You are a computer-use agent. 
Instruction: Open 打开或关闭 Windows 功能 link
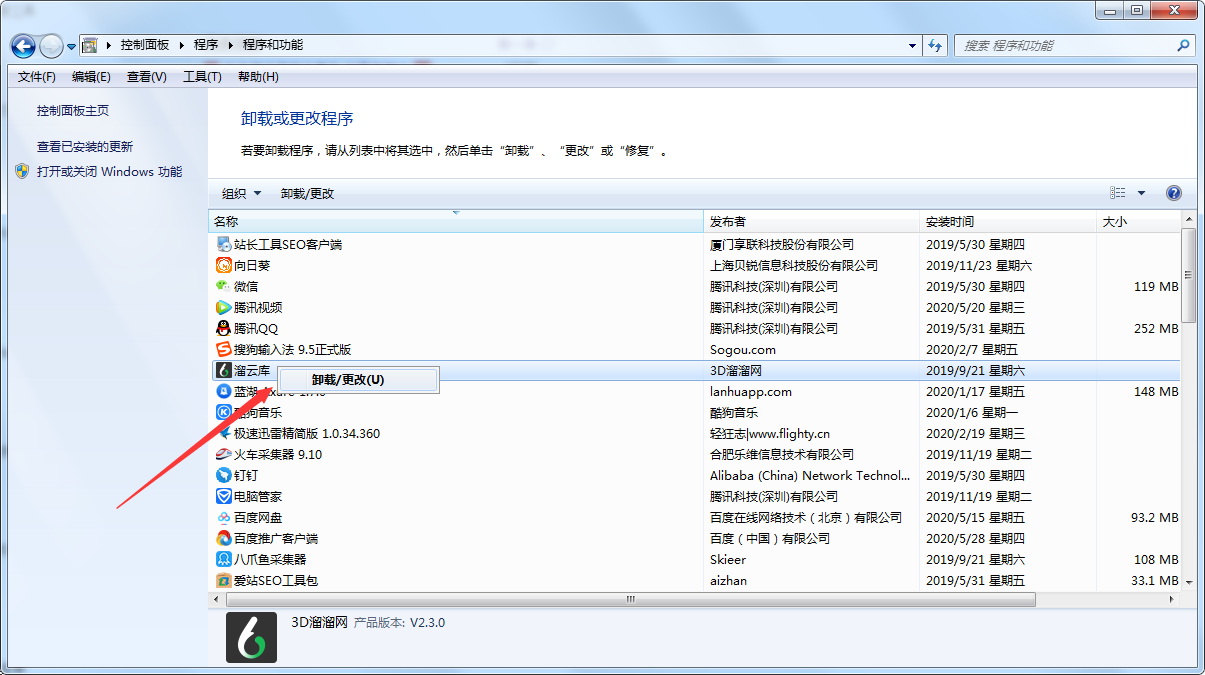[110, 171]
